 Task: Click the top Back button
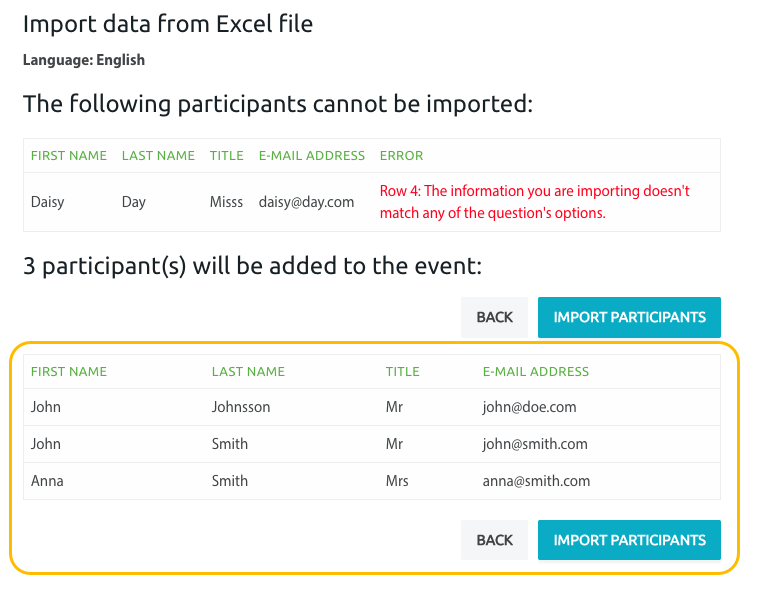pyautogui.click(x=494, y=317)
